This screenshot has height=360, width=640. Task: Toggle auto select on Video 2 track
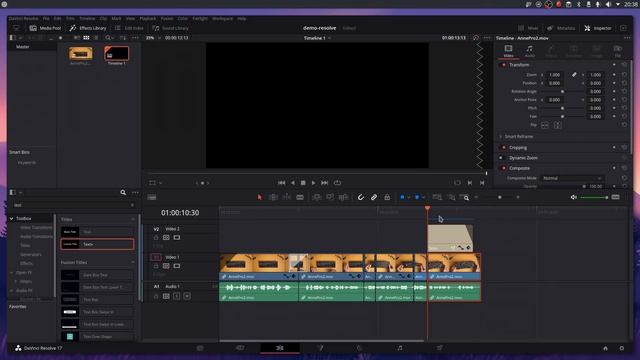[166, 238]
